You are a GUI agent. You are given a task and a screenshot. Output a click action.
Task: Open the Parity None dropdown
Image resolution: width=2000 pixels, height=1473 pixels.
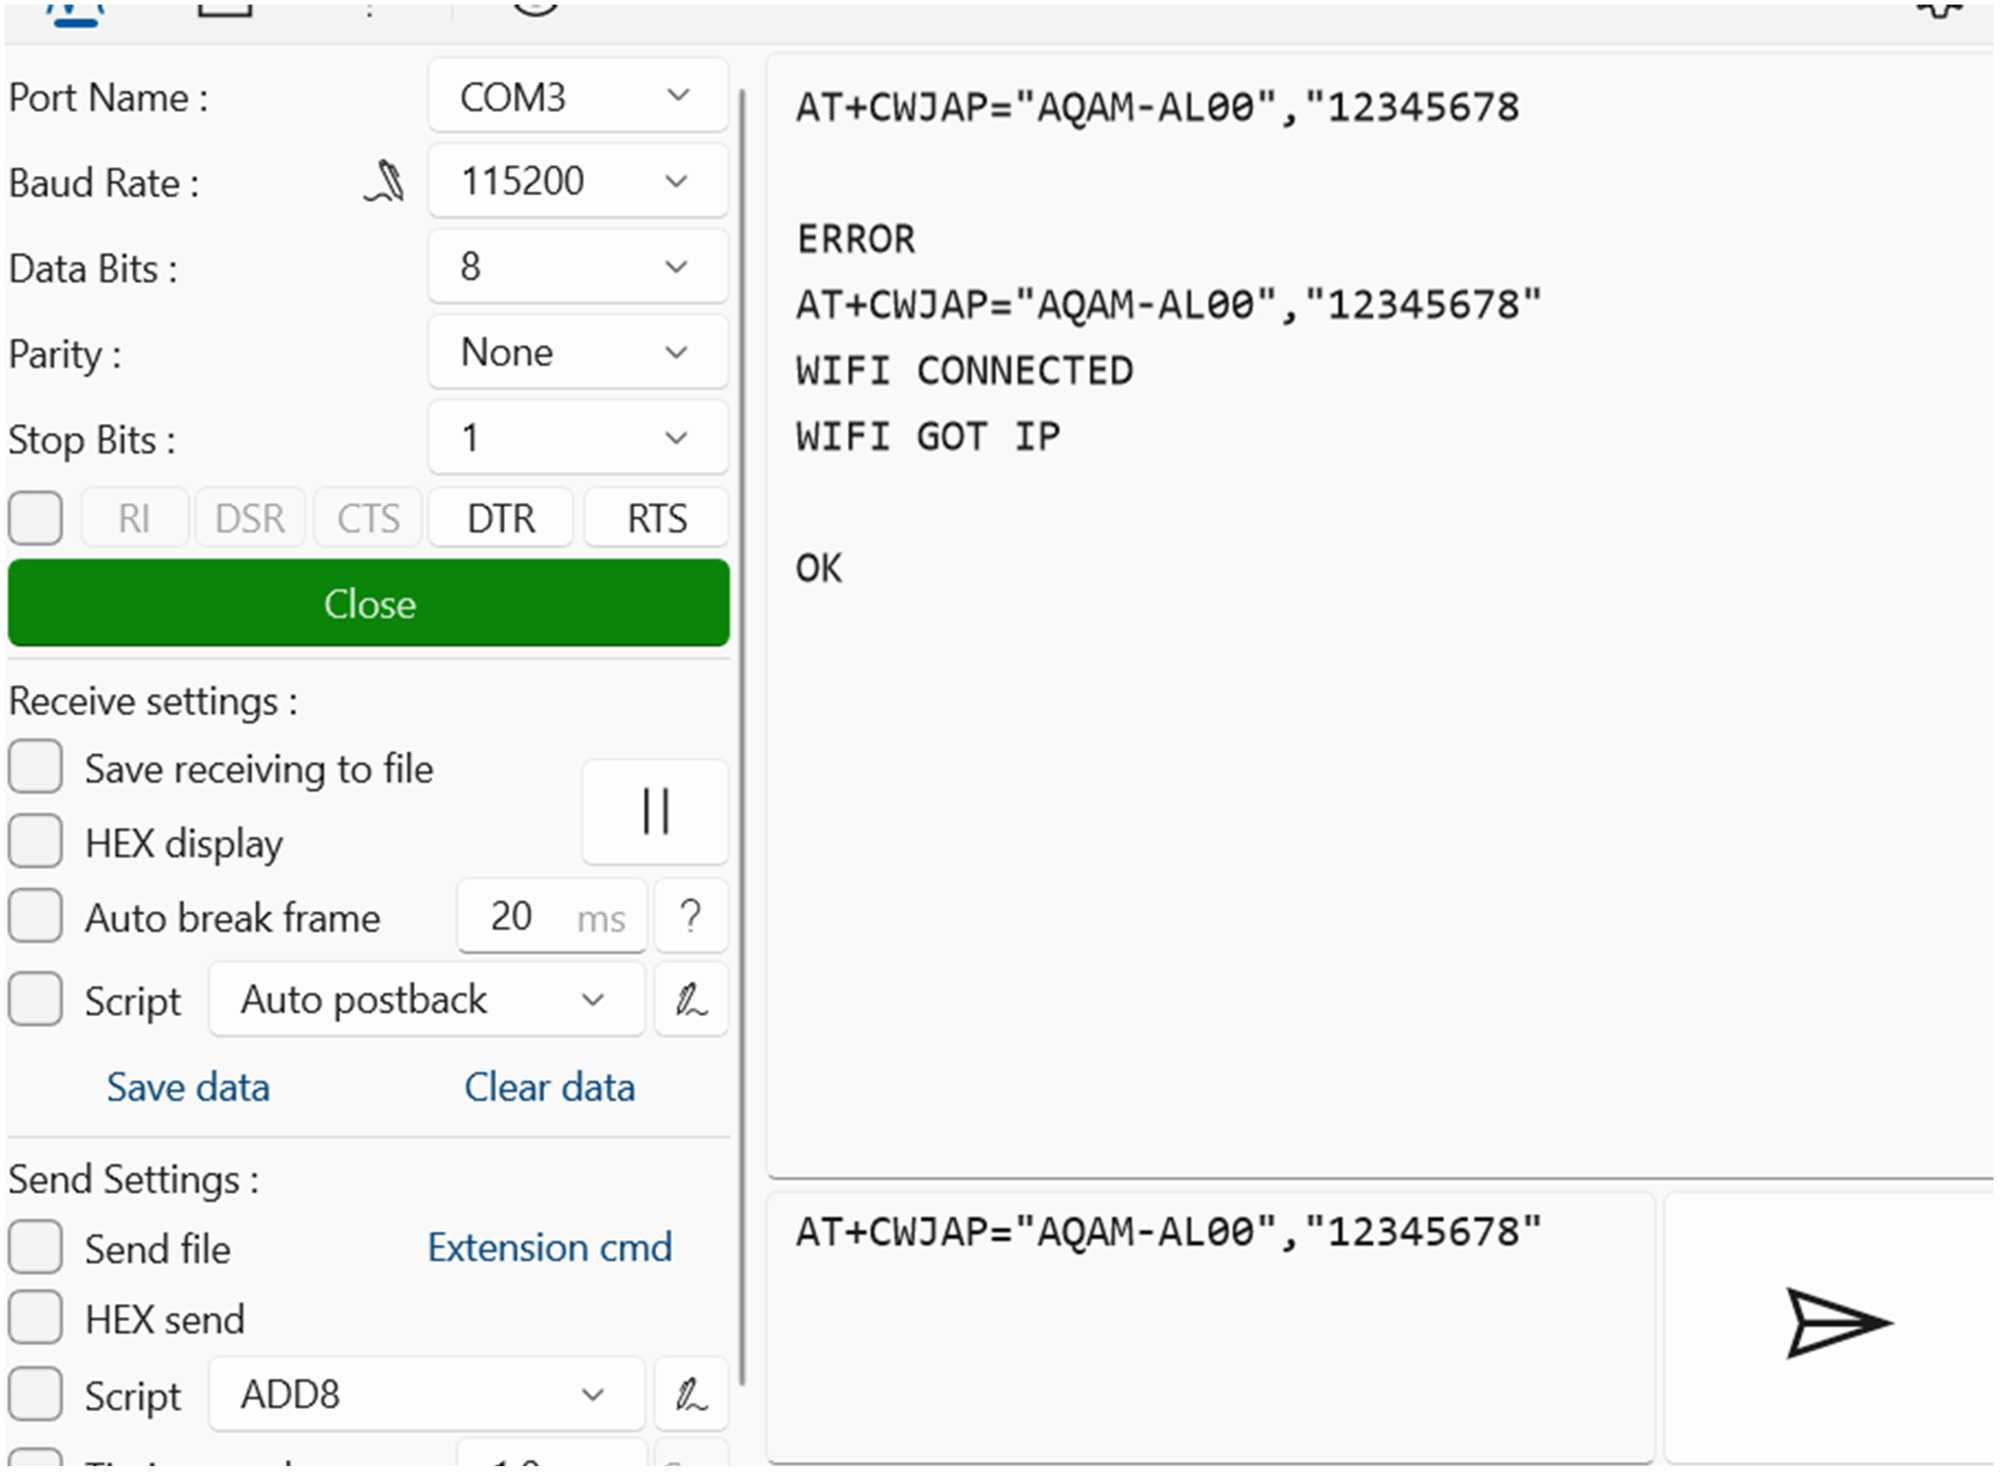(x=577, y=353)
